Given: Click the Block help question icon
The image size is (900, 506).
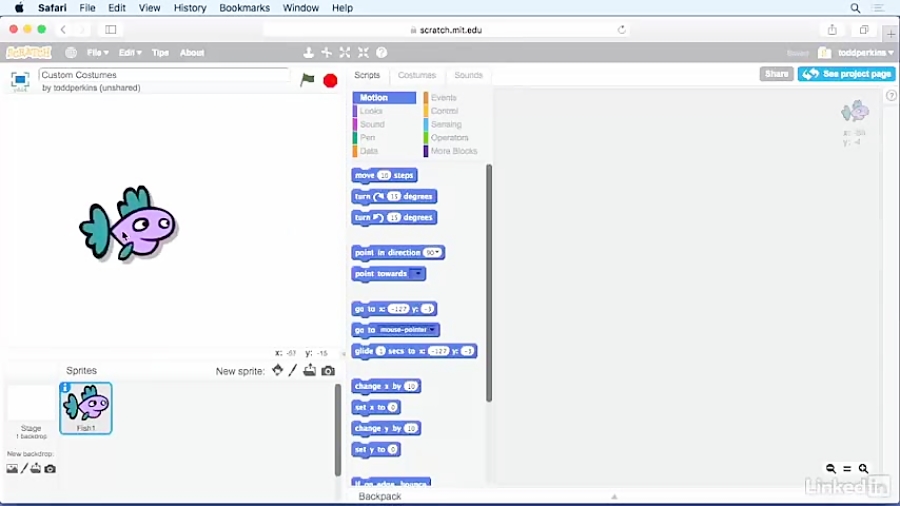Looking at the screenshot, I should [382, 53].
